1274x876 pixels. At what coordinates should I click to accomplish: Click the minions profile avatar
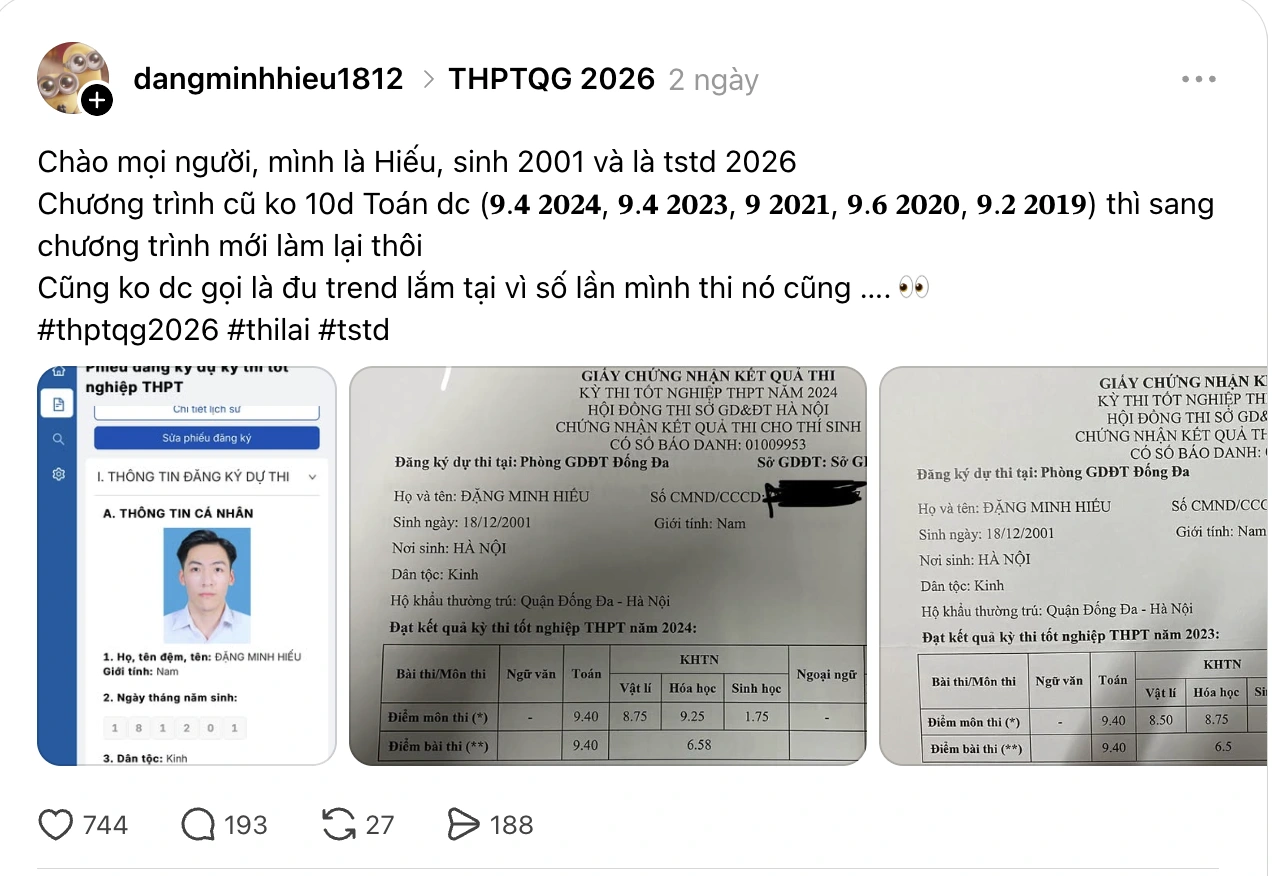pos(73,78)
